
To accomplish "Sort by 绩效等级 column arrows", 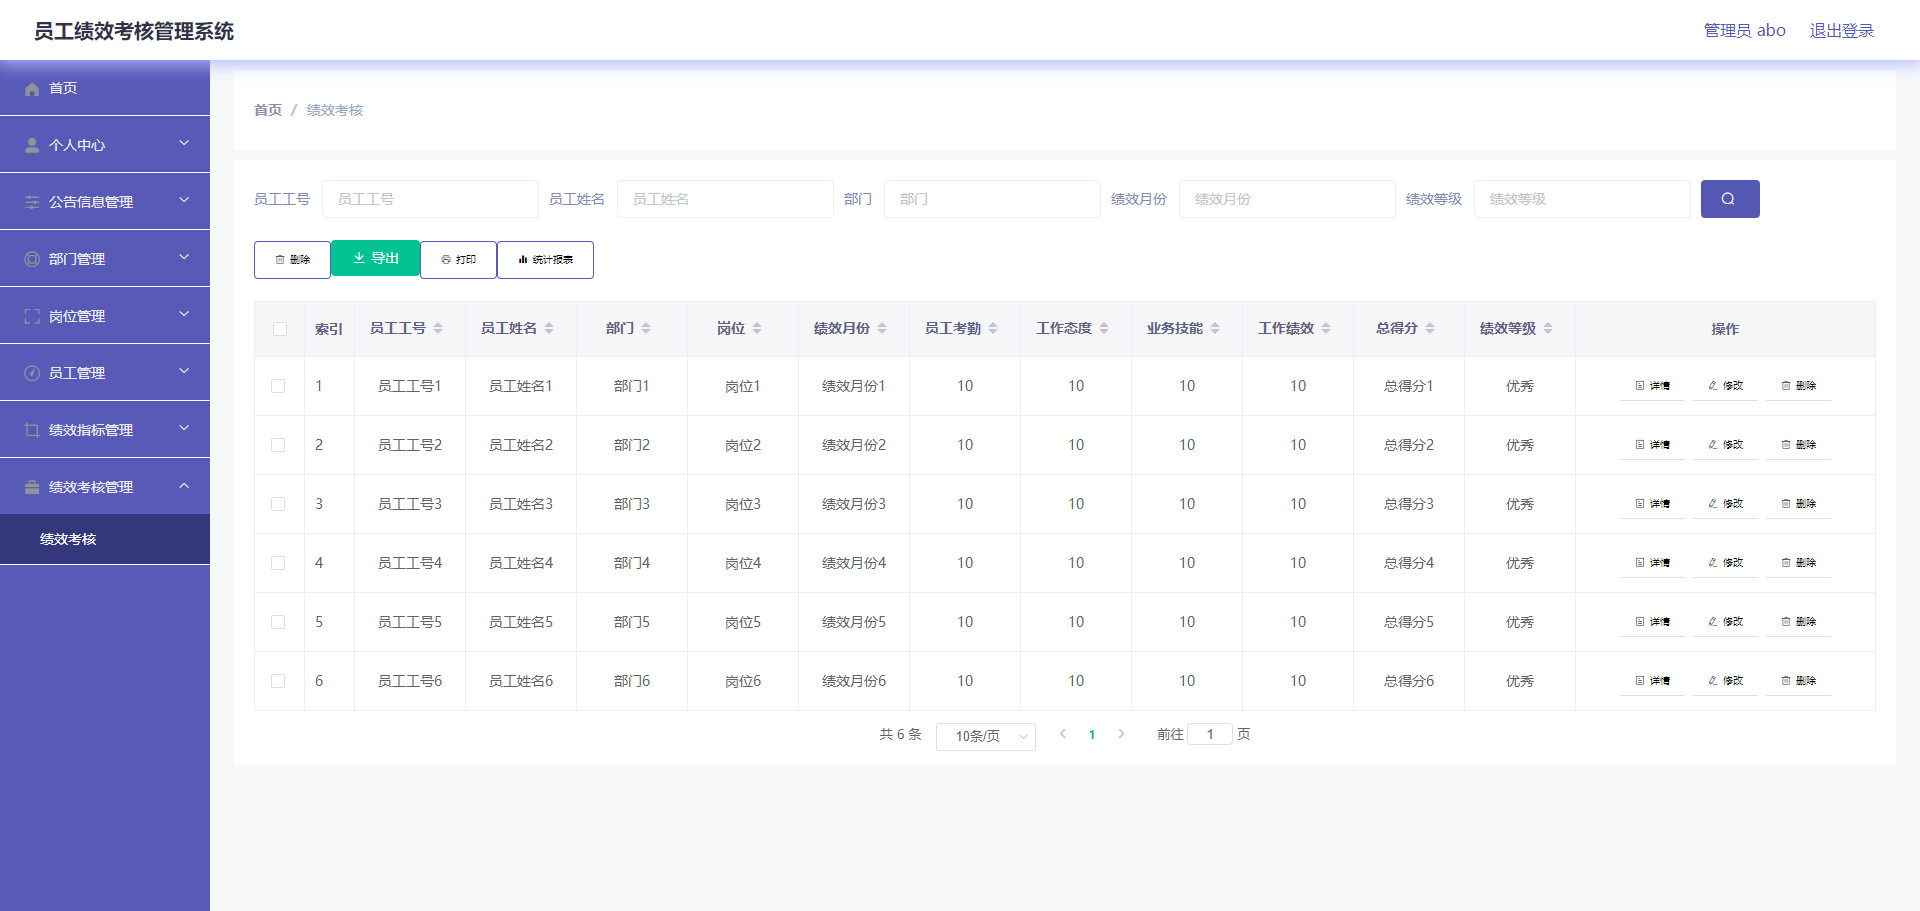I will click(x=1548, y=328).
